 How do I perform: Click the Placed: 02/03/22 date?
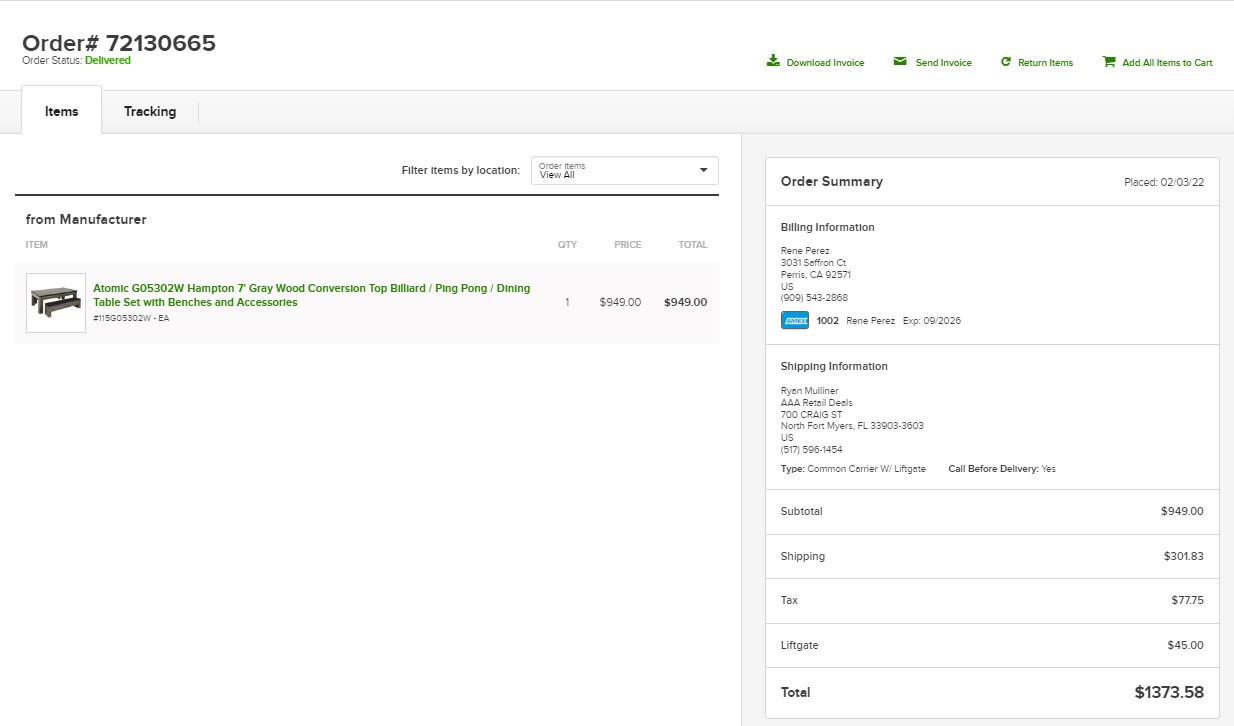point(1164,182)
